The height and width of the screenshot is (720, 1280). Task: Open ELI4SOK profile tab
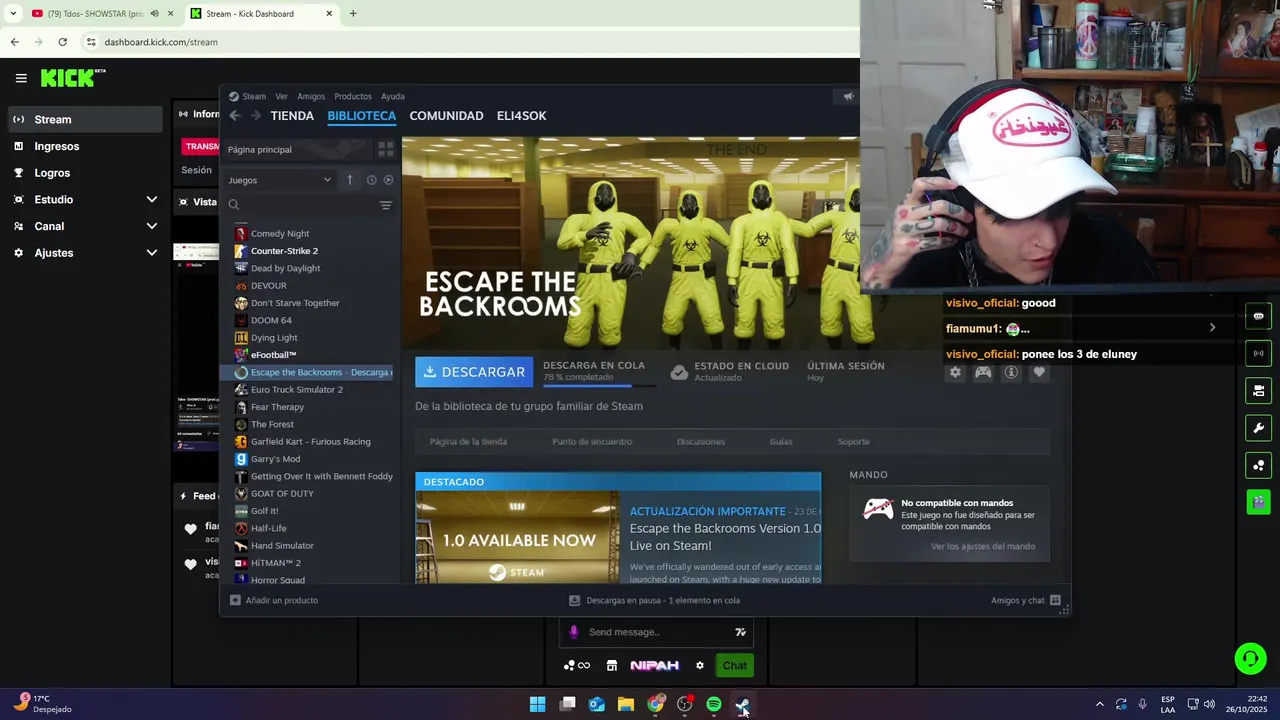[521, 116]
